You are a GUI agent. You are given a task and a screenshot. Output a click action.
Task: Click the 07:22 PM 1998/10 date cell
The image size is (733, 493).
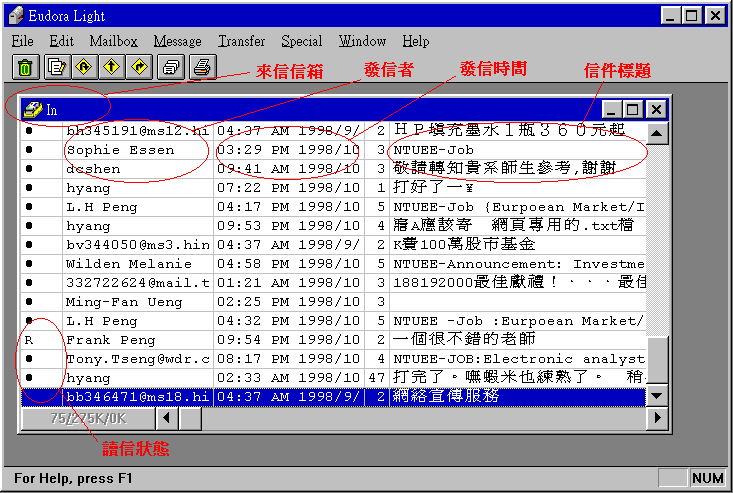(x=288, y=188)
